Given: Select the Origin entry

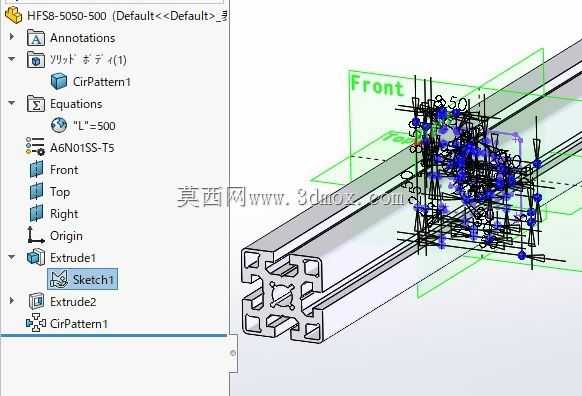Looking at the screenshot, I should pos(66,236).
